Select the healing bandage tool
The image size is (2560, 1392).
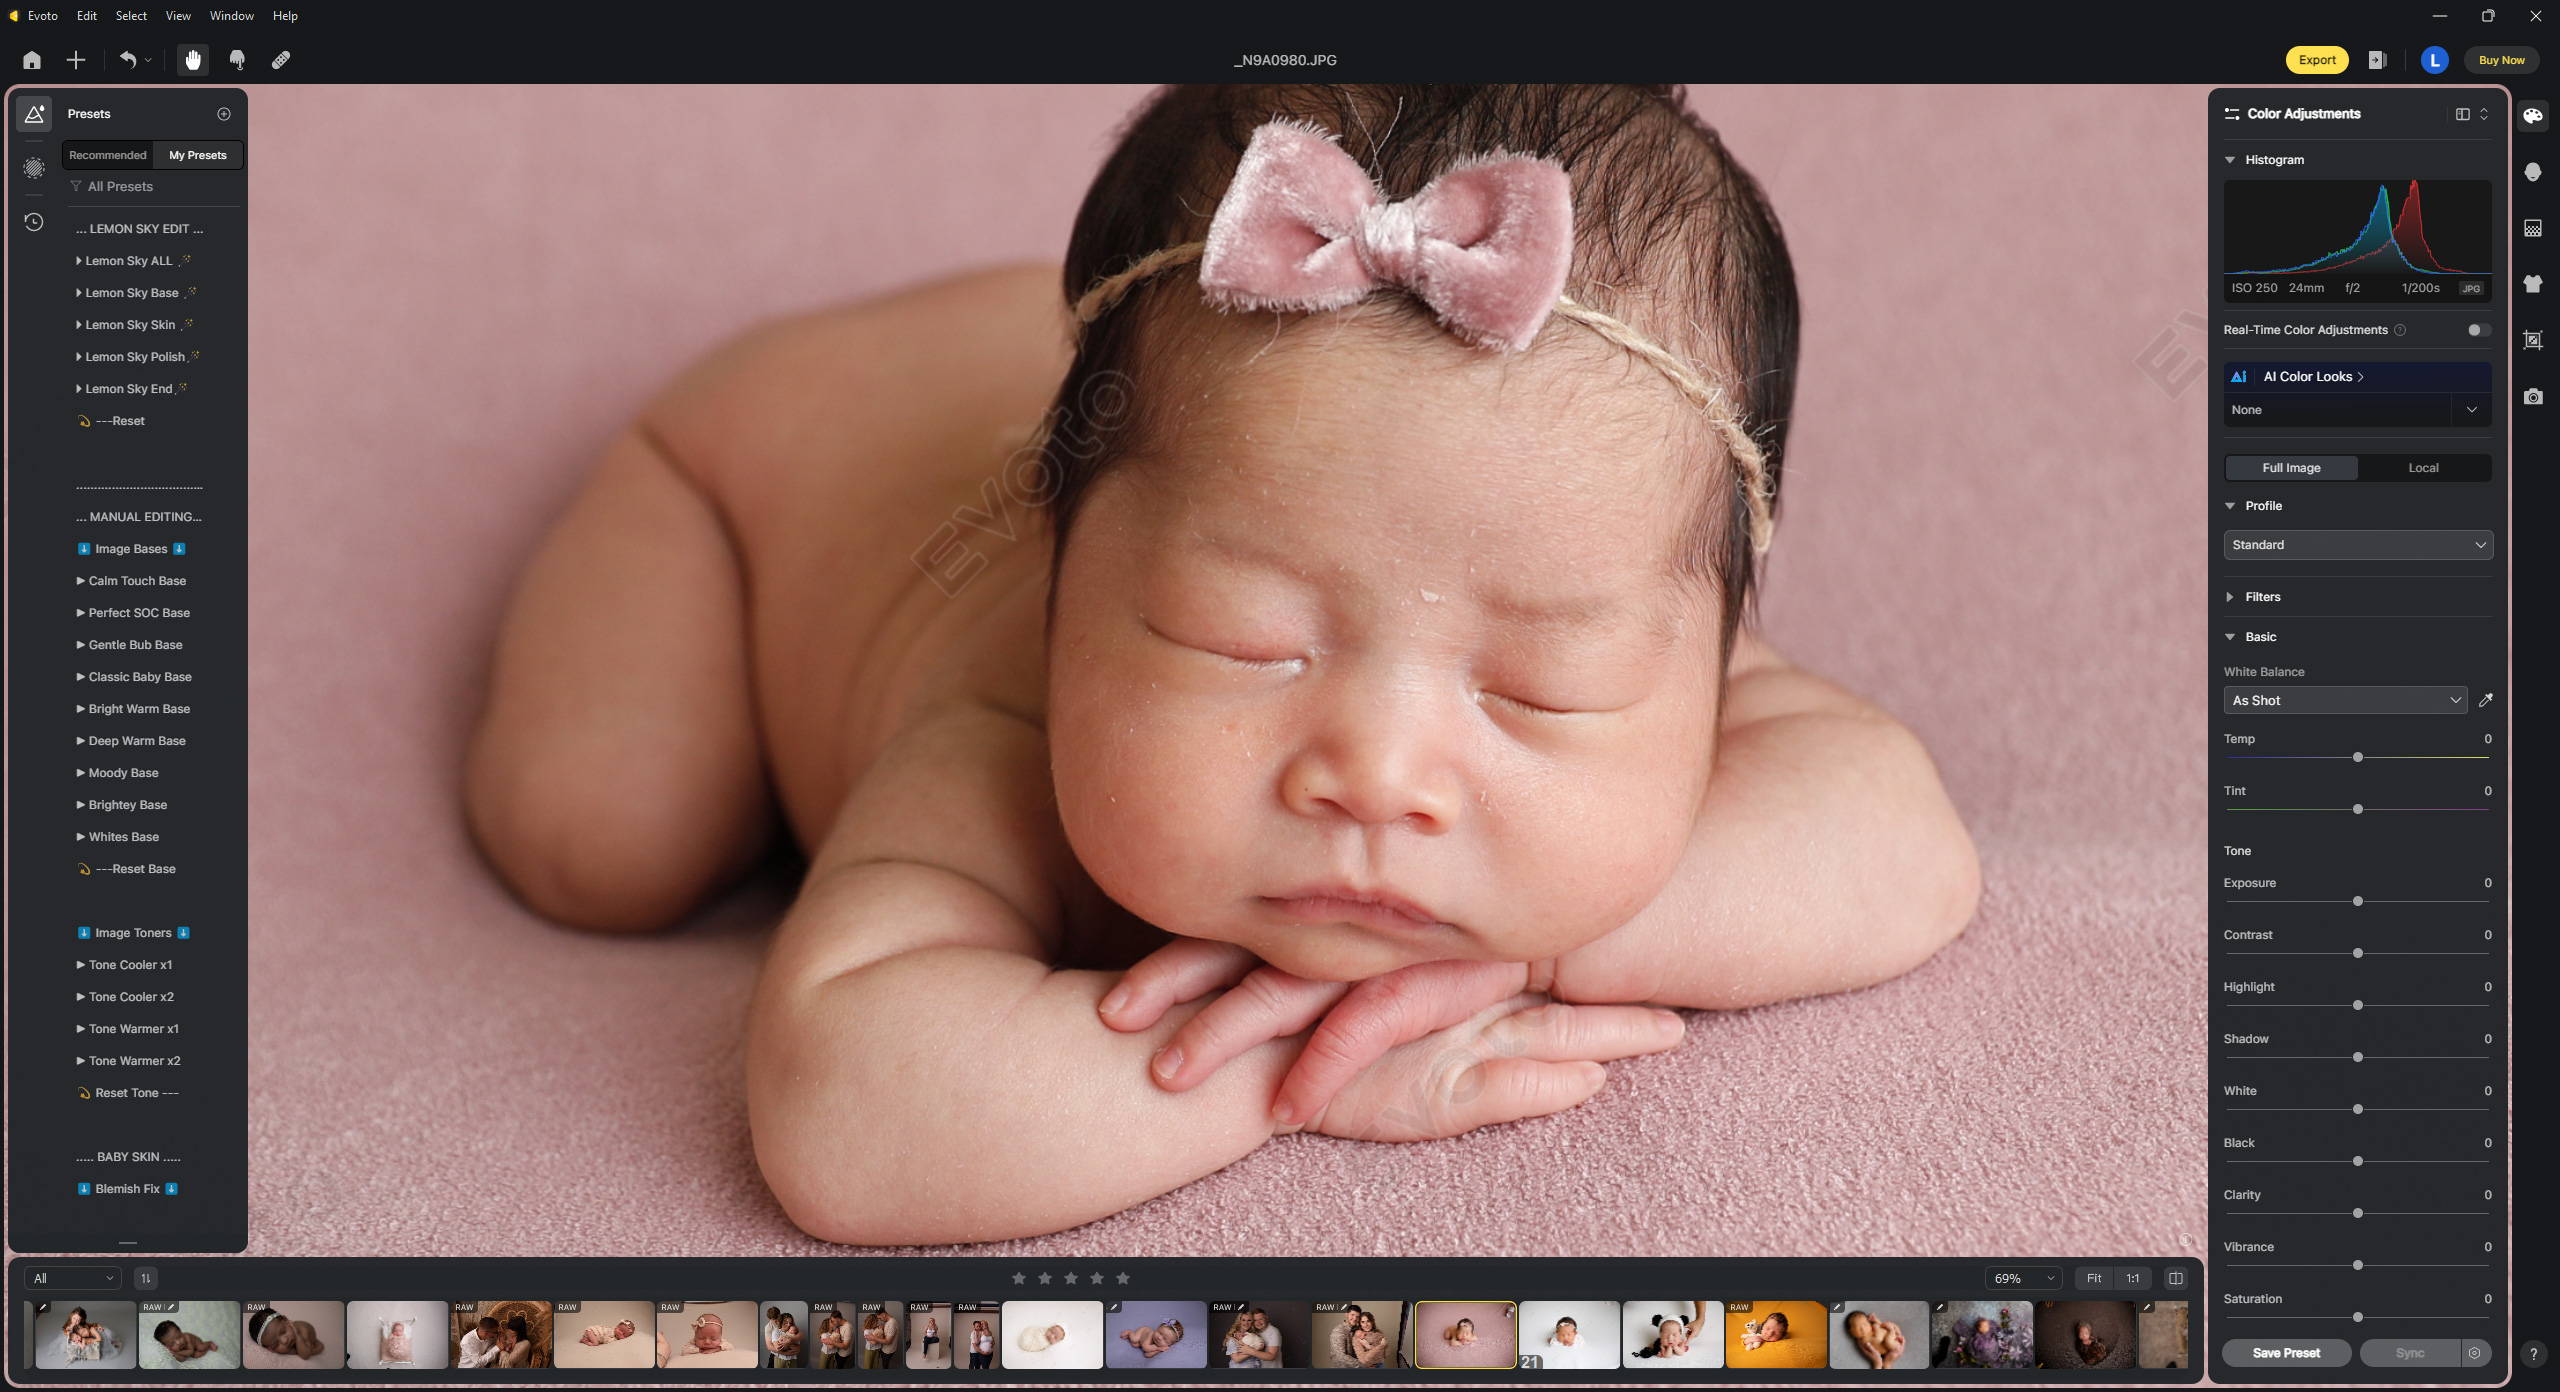tap(281, 60)
